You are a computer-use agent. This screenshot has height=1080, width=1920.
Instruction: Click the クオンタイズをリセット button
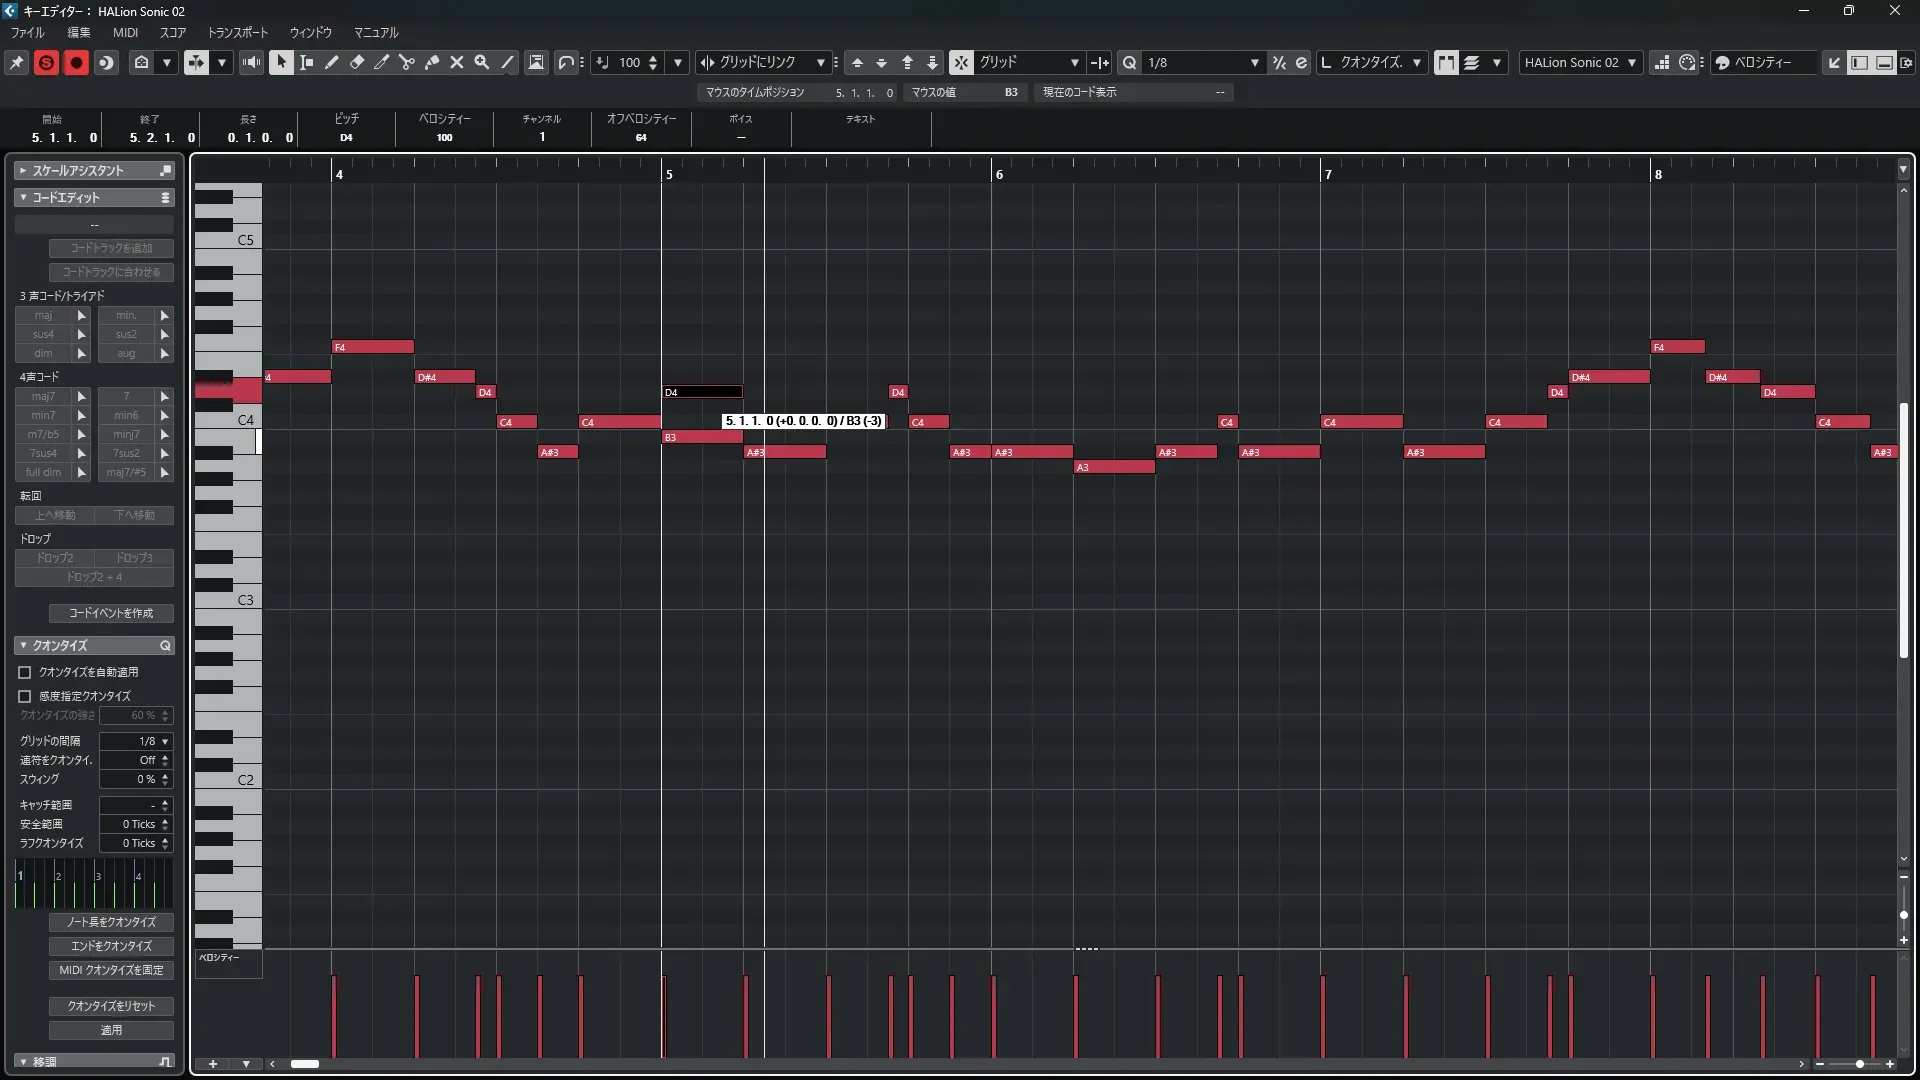111,1006
